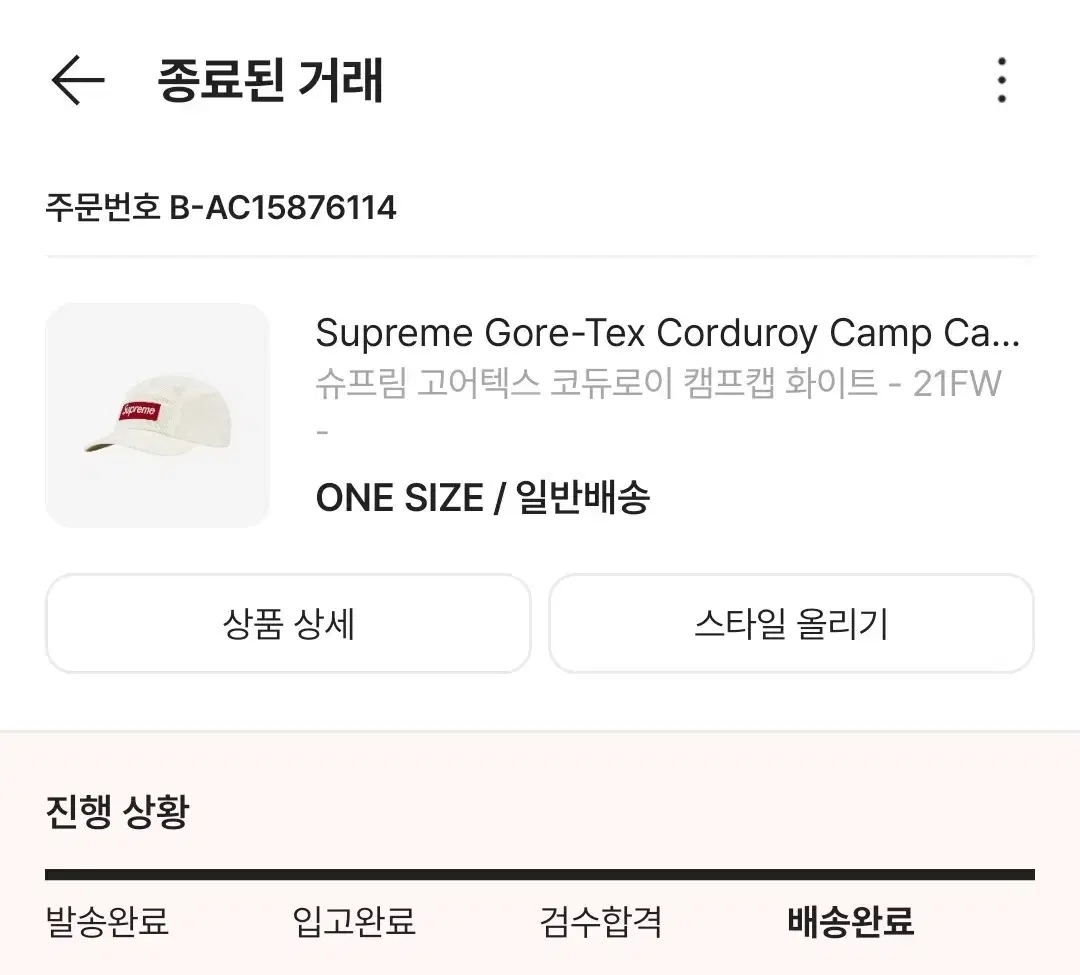1080x975 pixels.
Task: Tap the back arrow icon
Action: coord(77,80)
